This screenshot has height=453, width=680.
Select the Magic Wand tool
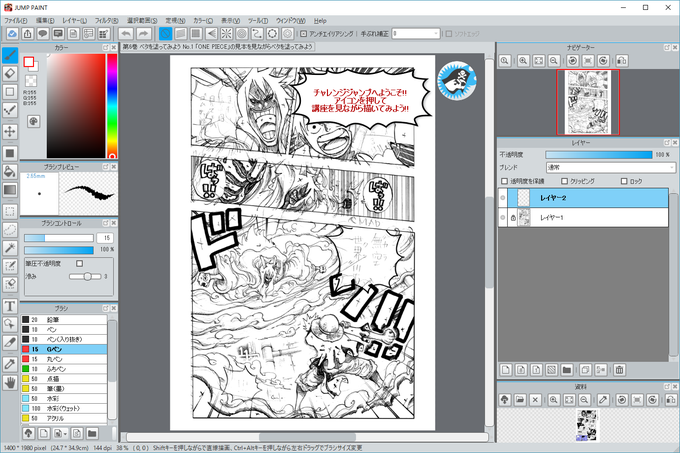coord(10,248)
